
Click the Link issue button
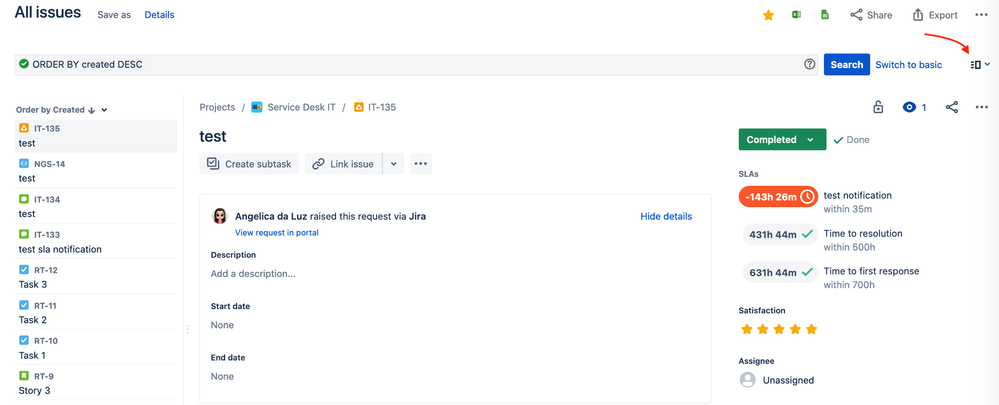click(x=343, y=164)
